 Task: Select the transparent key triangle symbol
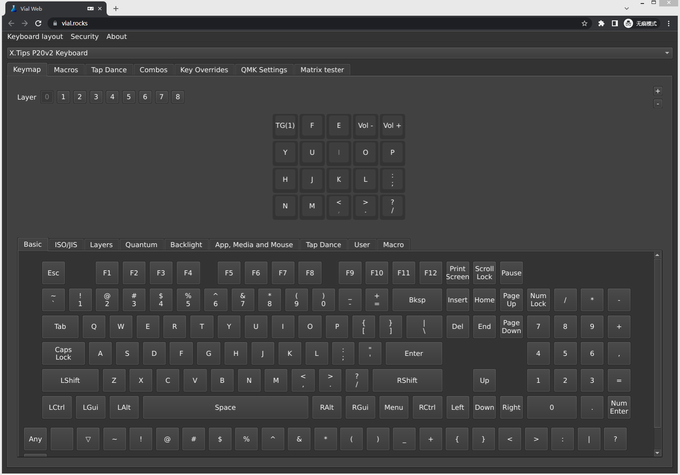tap(88, 438)
